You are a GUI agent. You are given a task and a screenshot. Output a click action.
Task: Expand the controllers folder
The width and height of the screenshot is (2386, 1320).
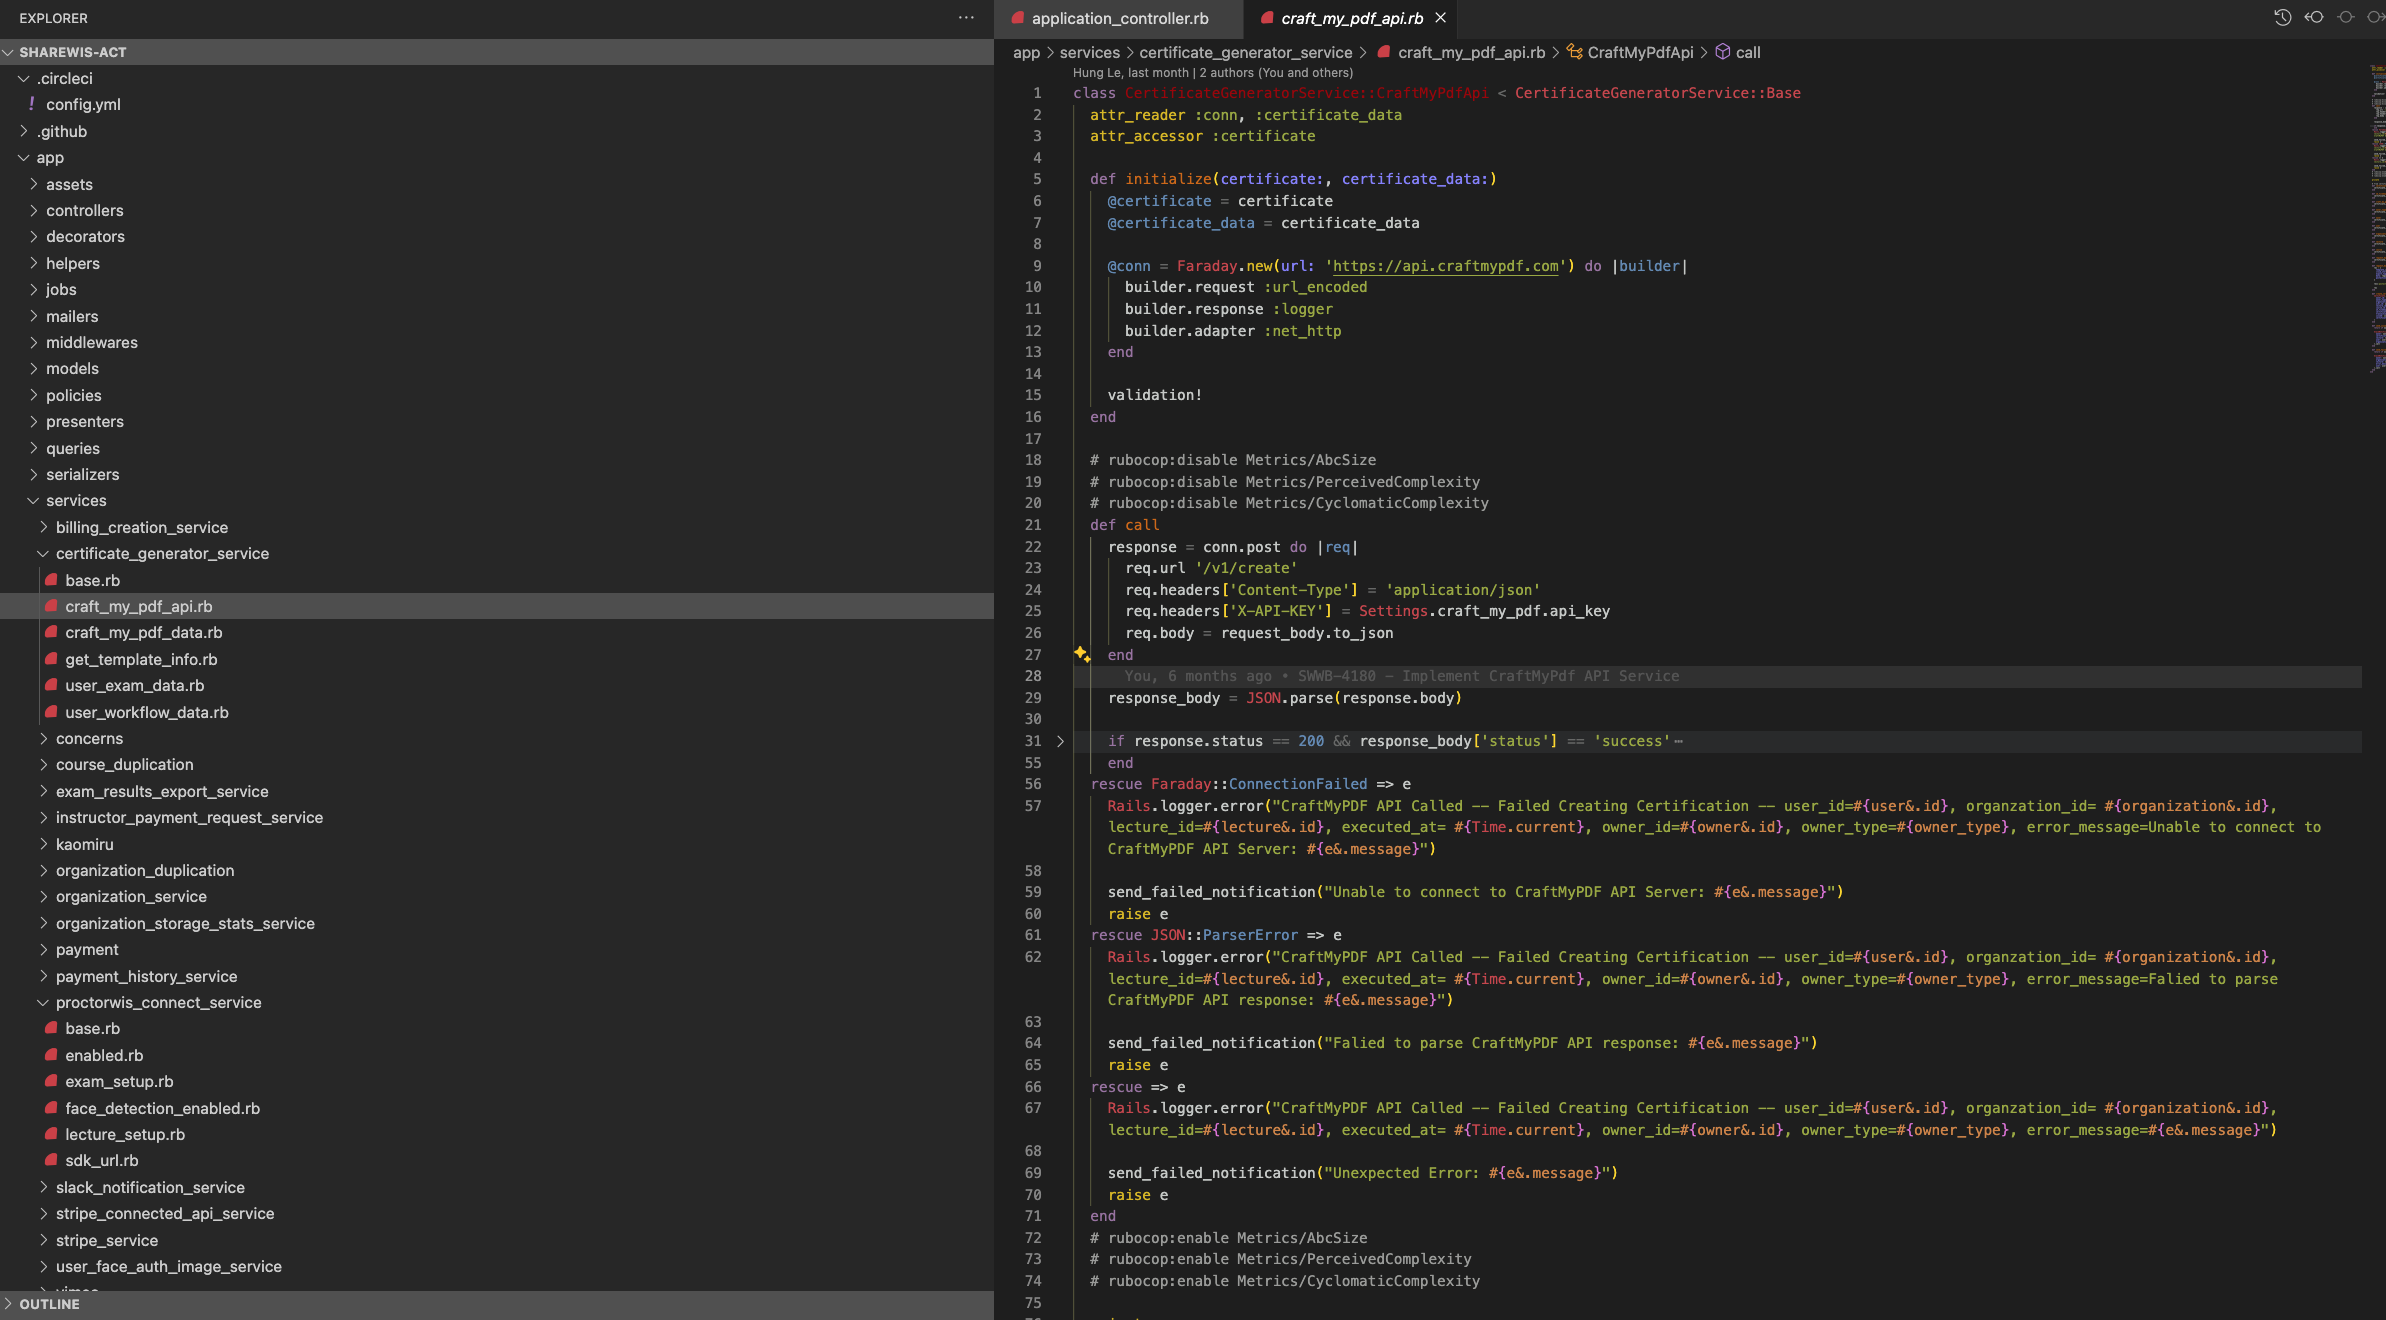tap(497, 210)
